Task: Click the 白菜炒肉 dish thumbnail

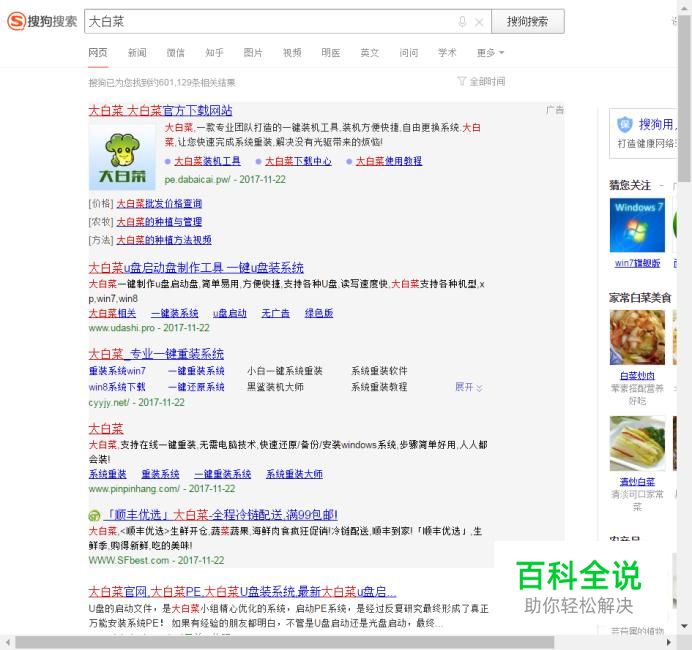Action: pyautogui.click(x=637, y=338)
